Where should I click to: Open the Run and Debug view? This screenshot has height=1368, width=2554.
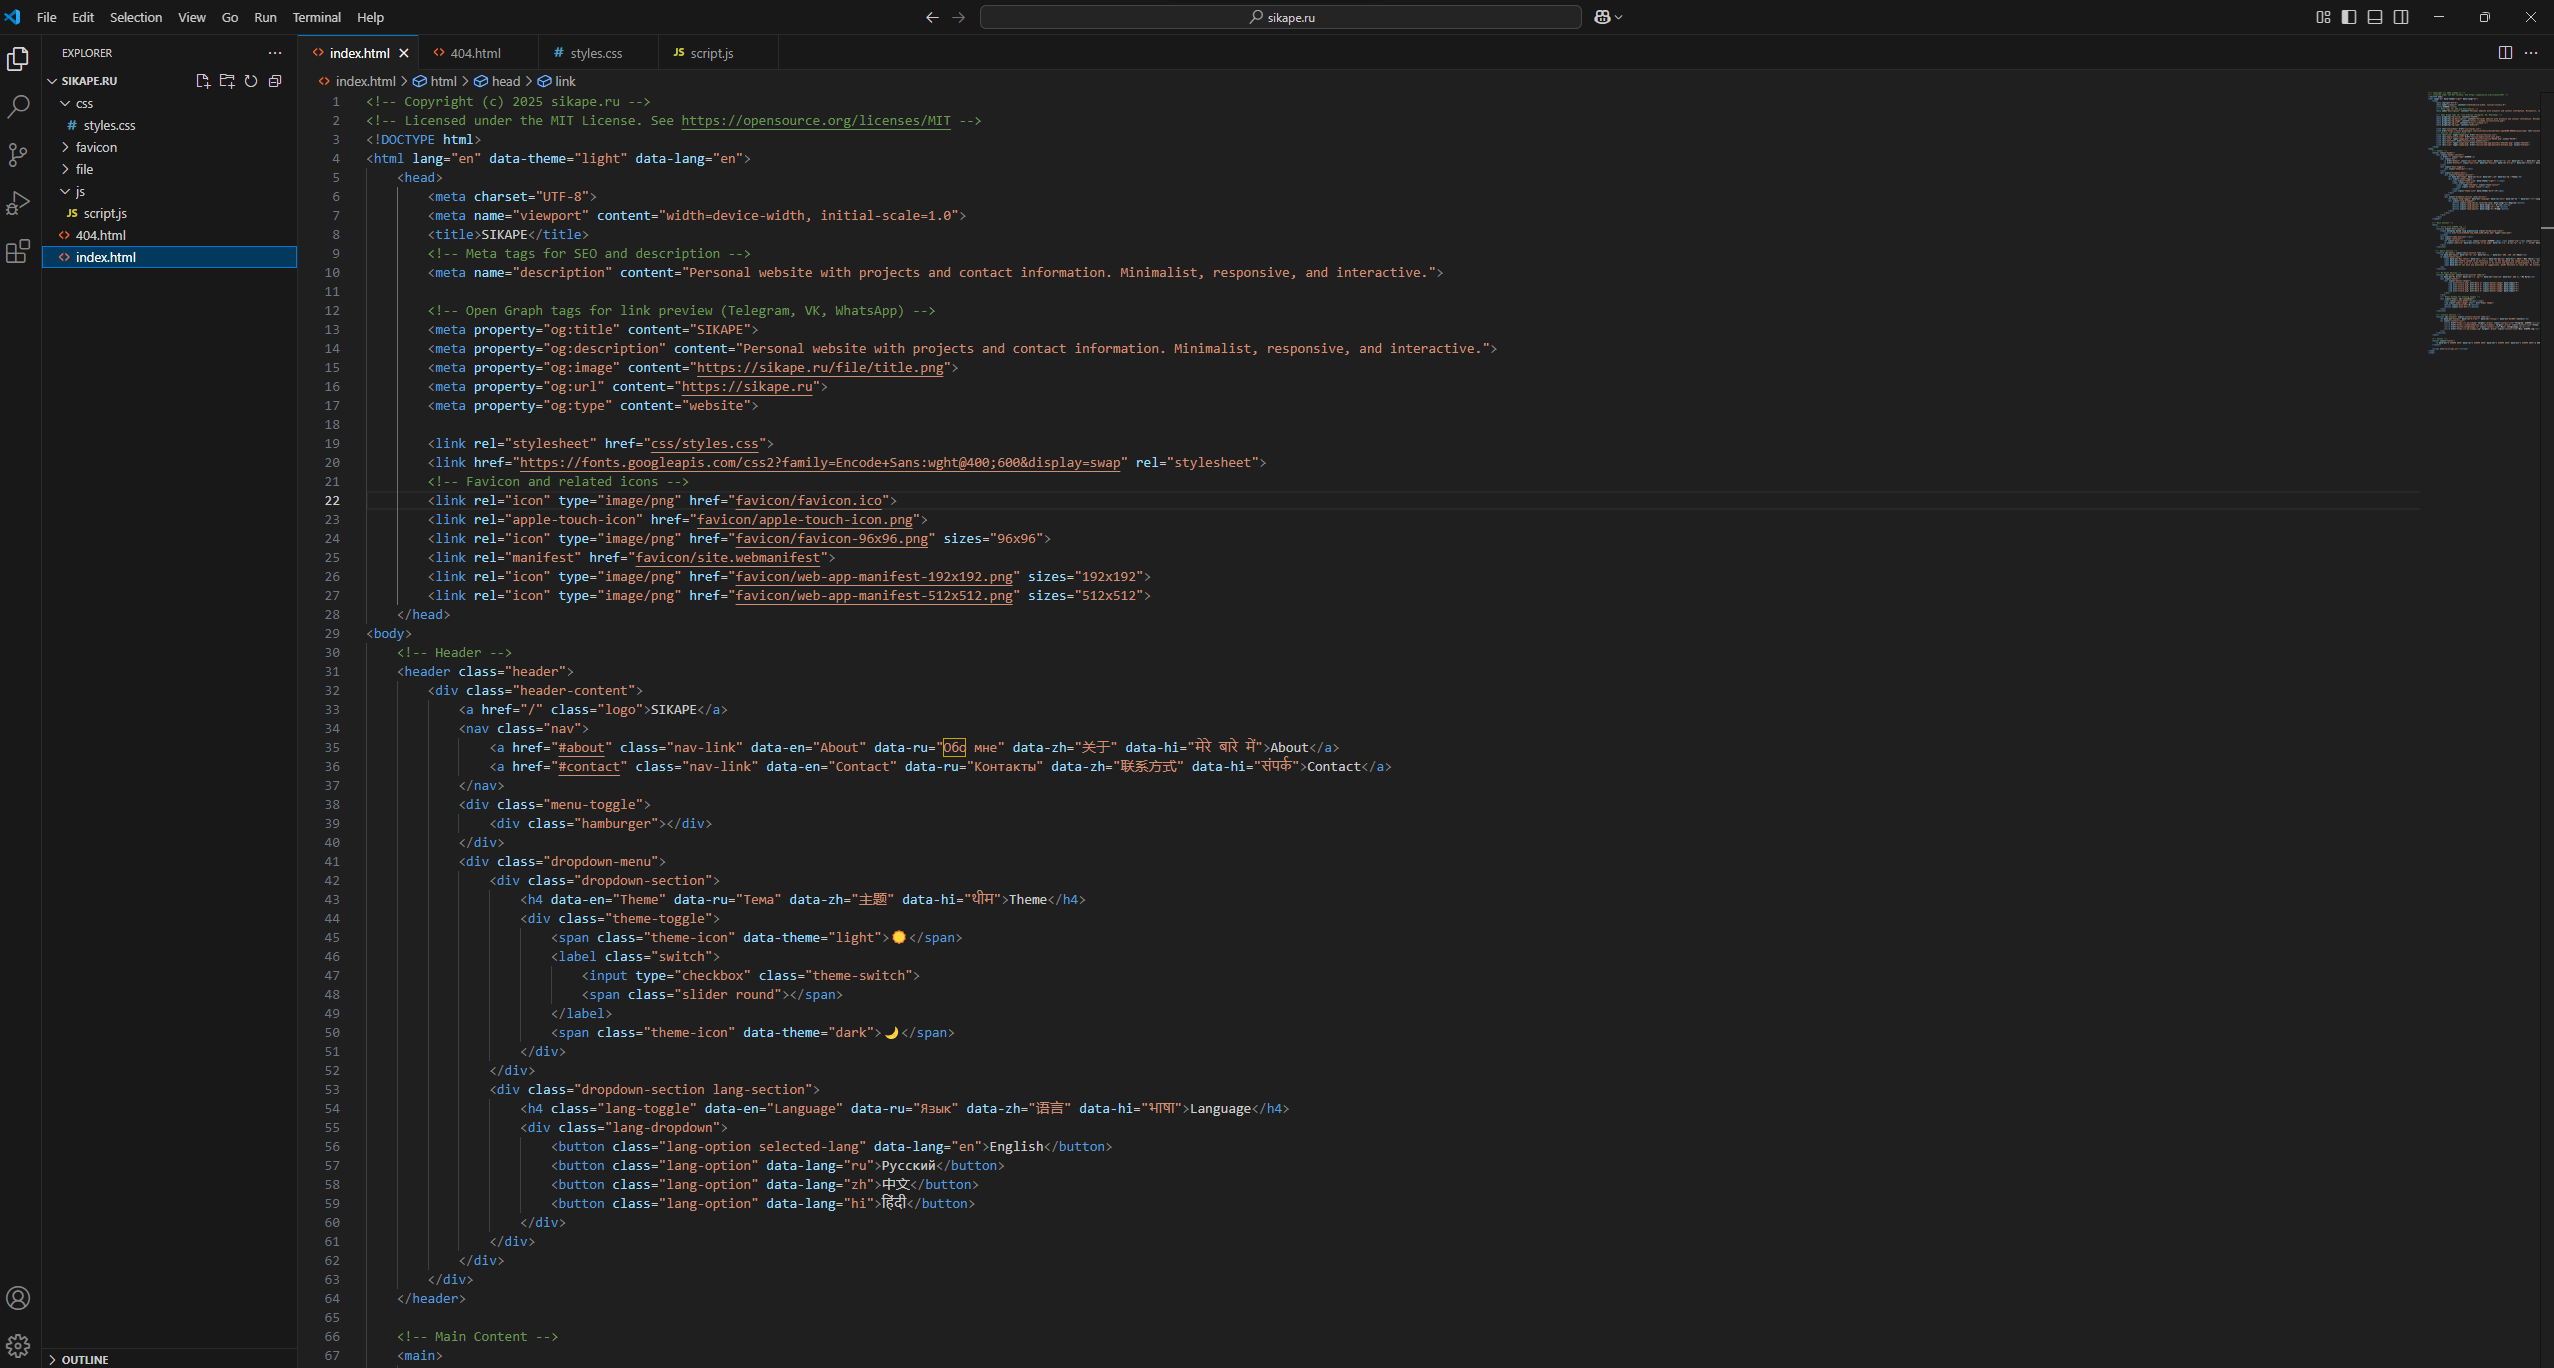[18, 203]
